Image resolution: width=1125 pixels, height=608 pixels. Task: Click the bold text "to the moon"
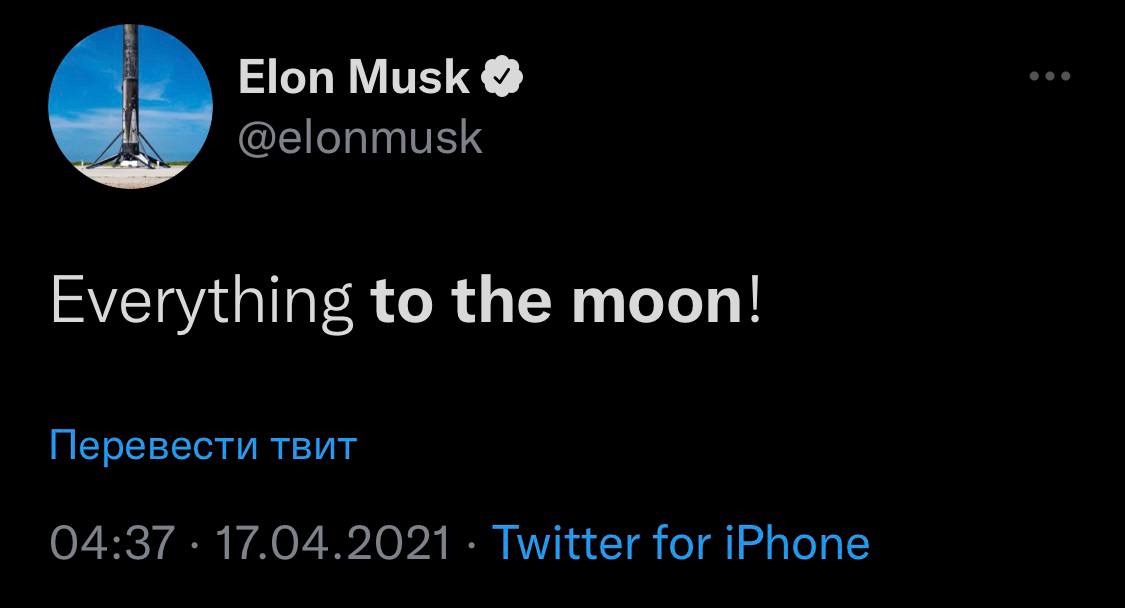(555, 301)
